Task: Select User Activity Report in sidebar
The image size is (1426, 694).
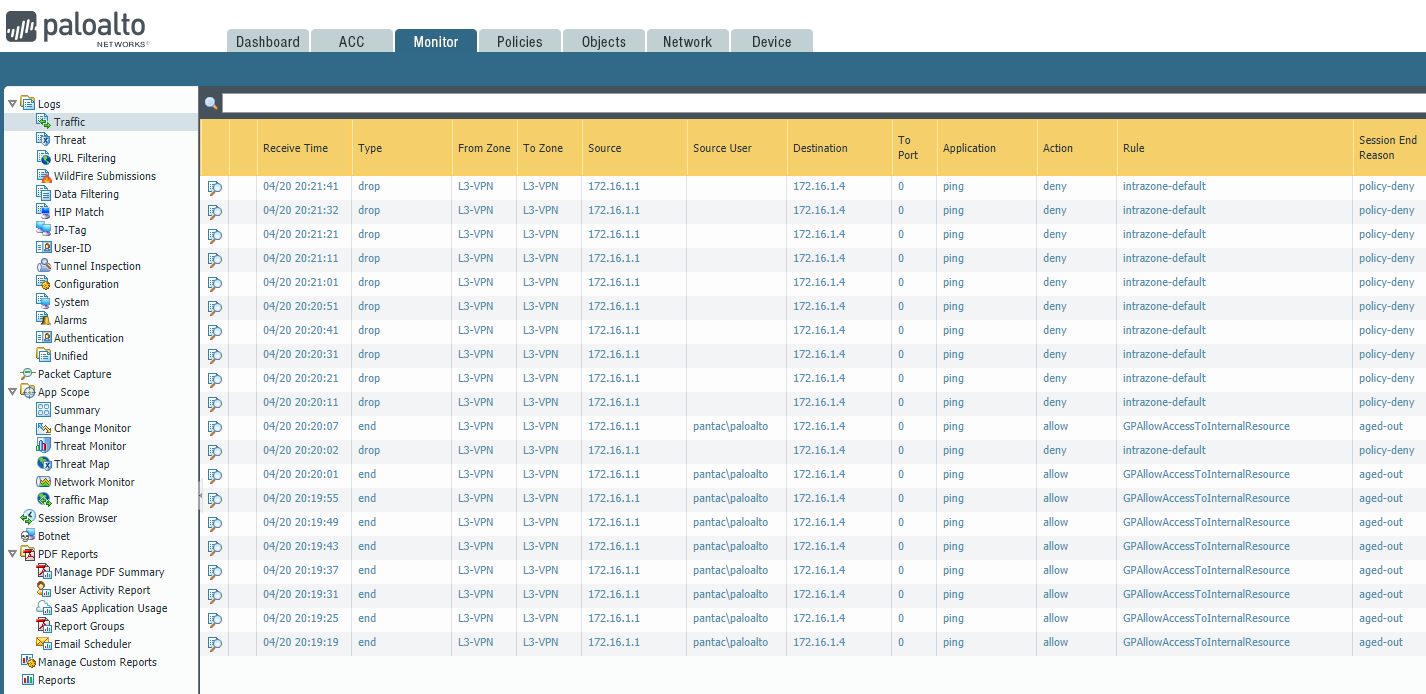Action: pos(102,590)
